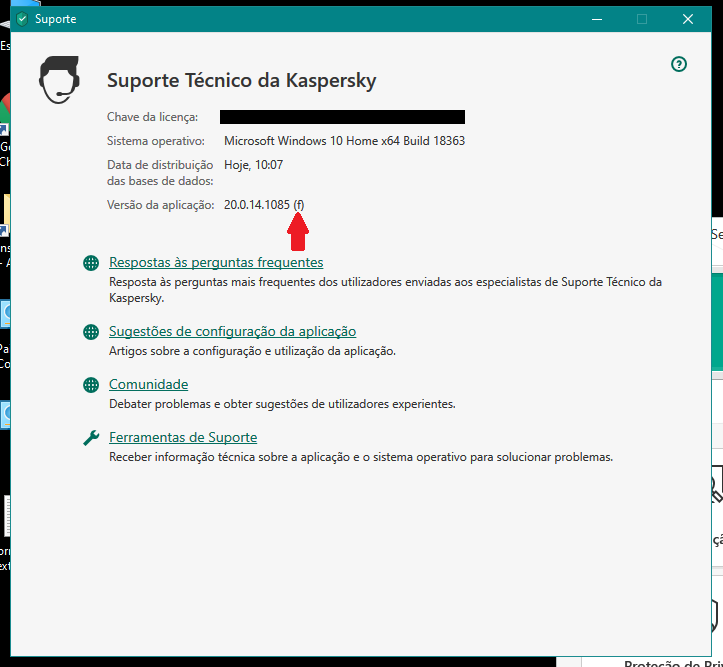The height and width of the screenshot is (667, 723).
Task: Click the Microsoft Windows 10 Home x64 text
Action: pyautogui.click(x=344, y=141)
